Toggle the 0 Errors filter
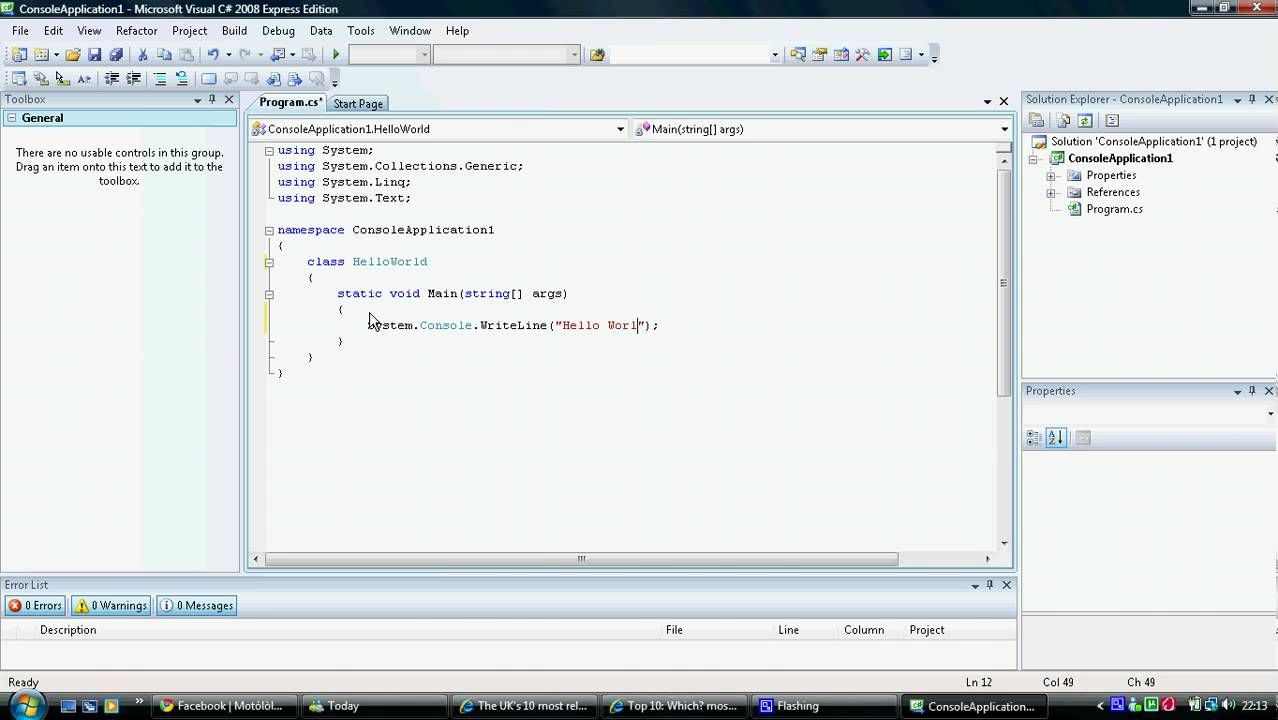1278x720 pixels. 36,605
